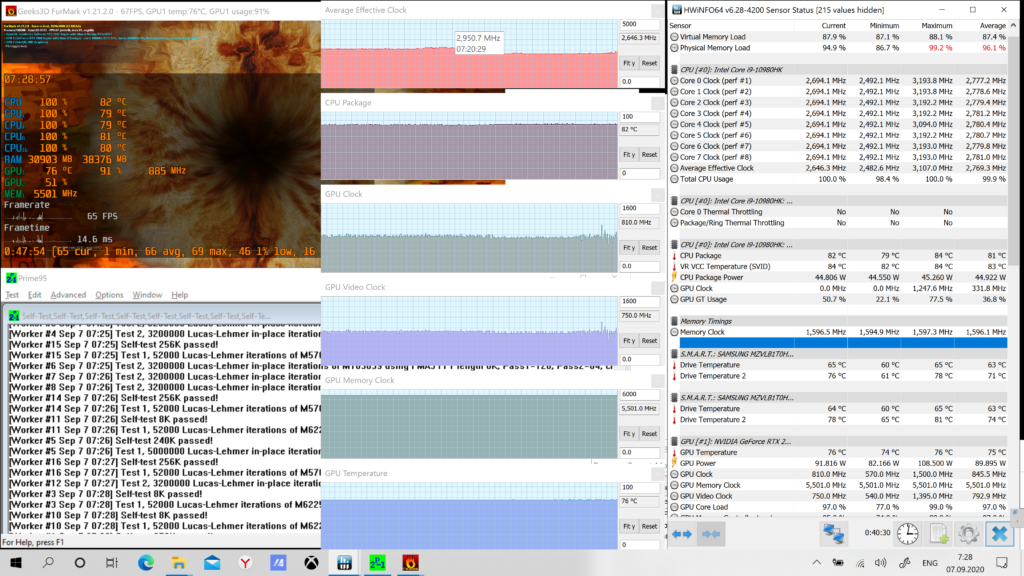Open the volume control in system tray

[881, 563]
